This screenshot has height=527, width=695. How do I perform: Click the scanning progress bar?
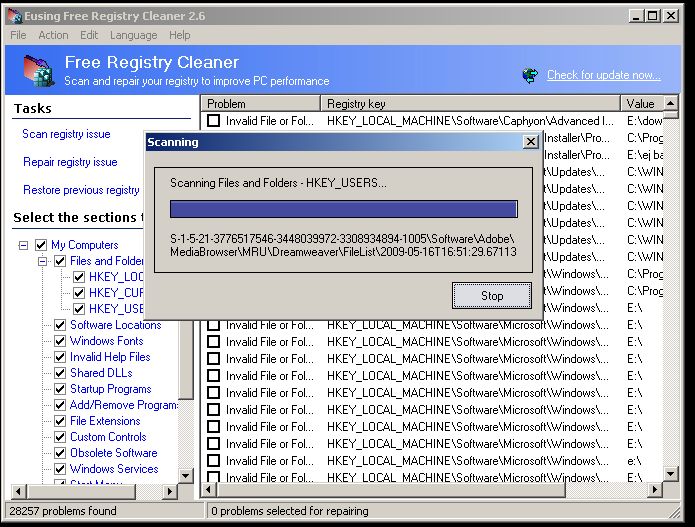(x=344, y=209)
